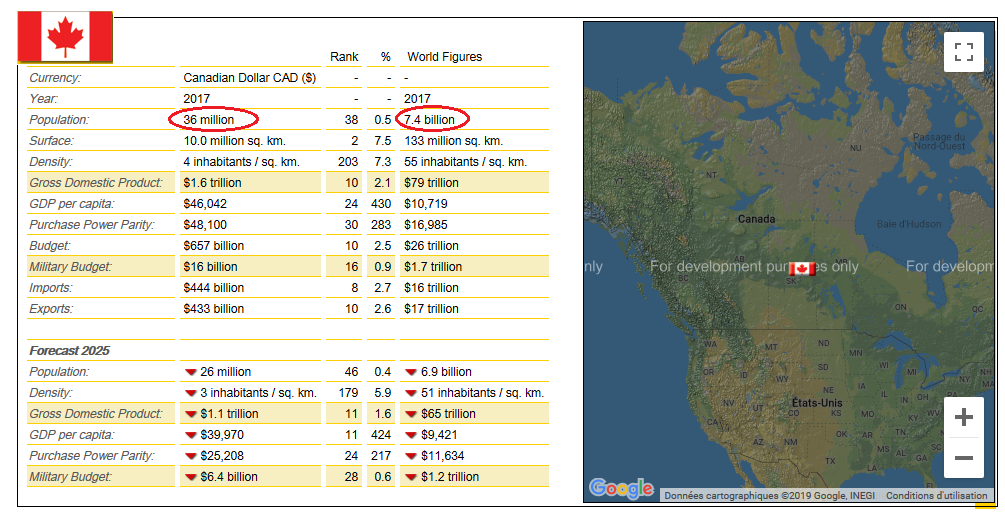Click the $16,985 world value

click(x=426, y=225)
